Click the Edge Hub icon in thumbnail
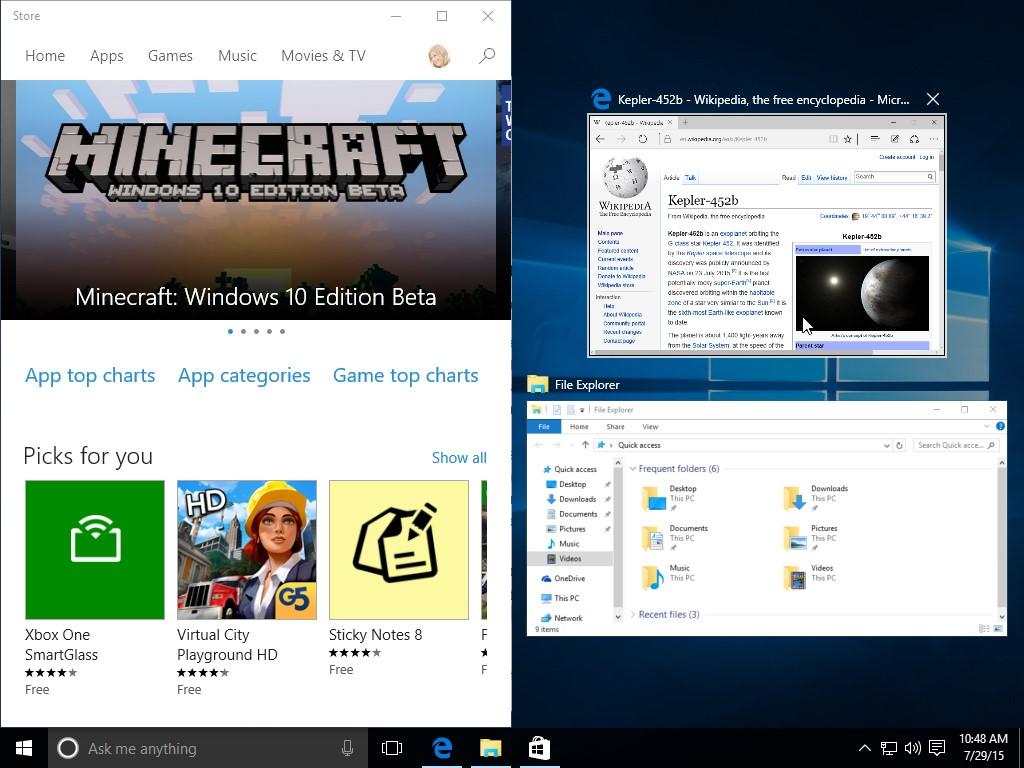 point(875,139)
